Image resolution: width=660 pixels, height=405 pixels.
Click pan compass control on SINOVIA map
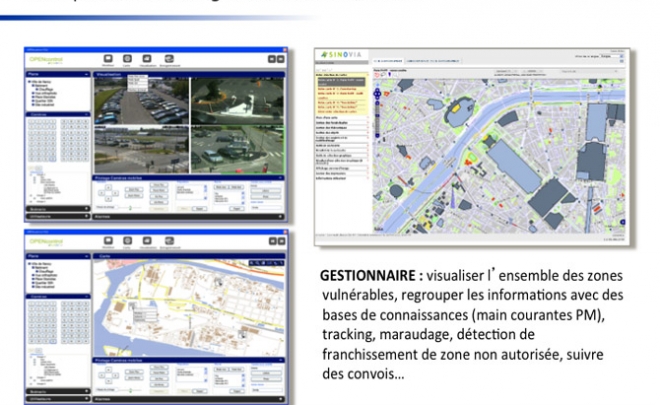[378, 93]
